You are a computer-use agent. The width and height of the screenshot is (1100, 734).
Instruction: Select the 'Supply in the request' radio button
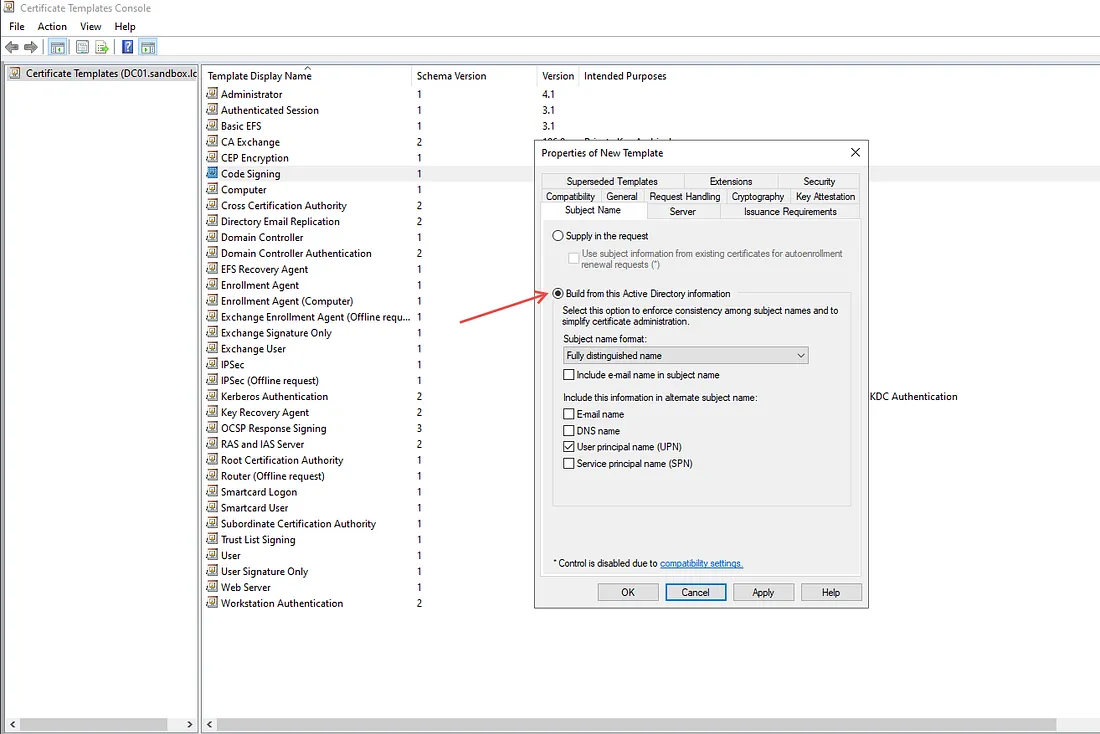(558, 236)
